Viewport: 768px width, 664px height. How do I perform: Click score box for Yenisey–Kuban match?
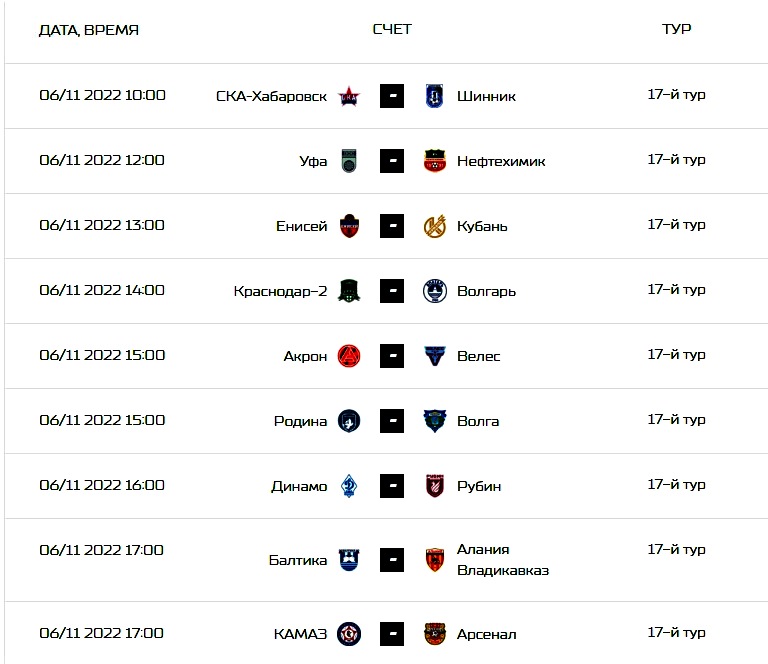(392, 226)
